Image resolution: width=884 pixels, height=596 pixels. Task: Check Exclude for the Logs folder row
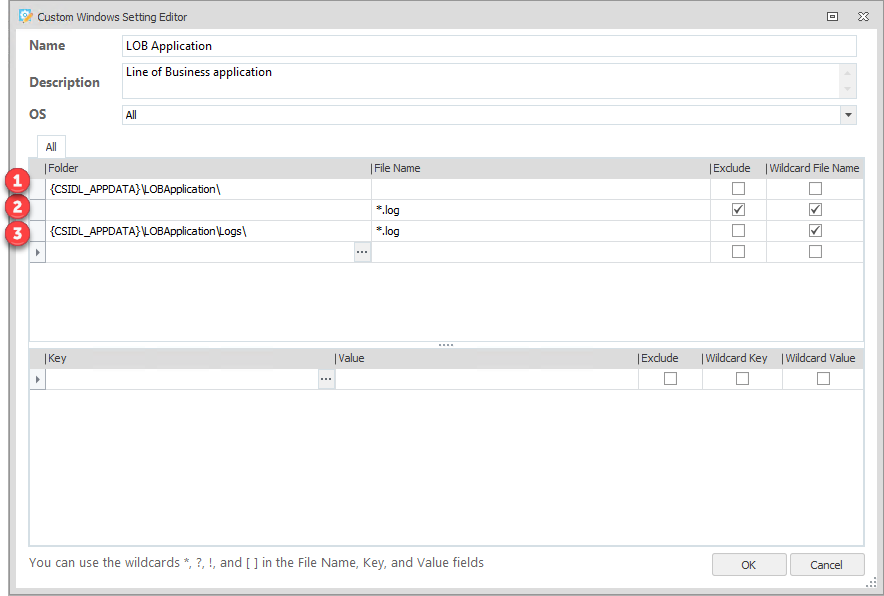[738, 231]
